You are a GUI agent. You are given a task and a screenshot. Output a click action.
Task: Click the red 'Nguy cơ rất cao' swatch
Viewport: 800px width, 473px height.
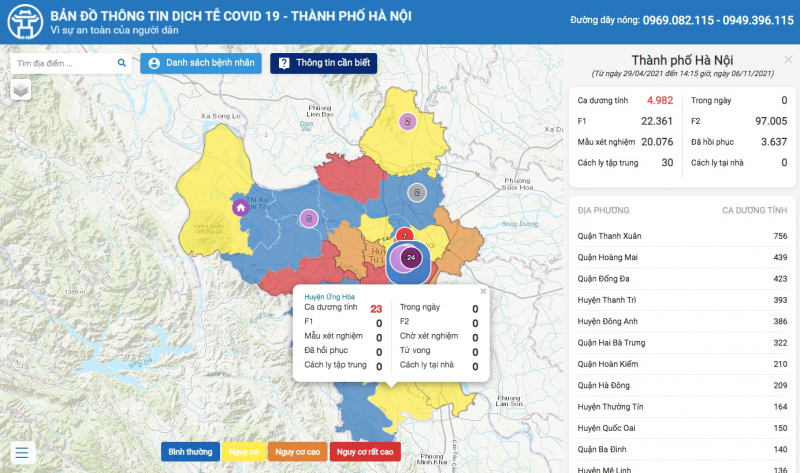[364, 452]
